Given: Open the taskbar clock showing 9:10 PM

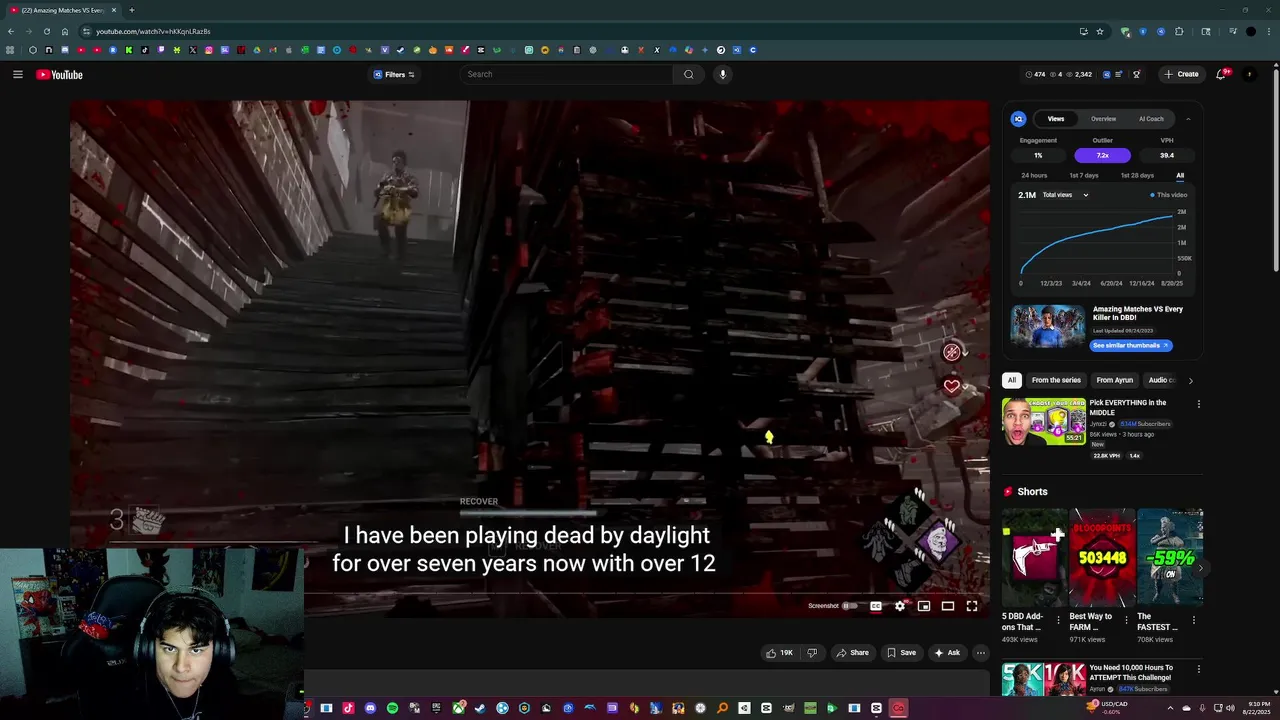Looking at the screenshot, I should pyautogui.click(x=1257, y=708).
